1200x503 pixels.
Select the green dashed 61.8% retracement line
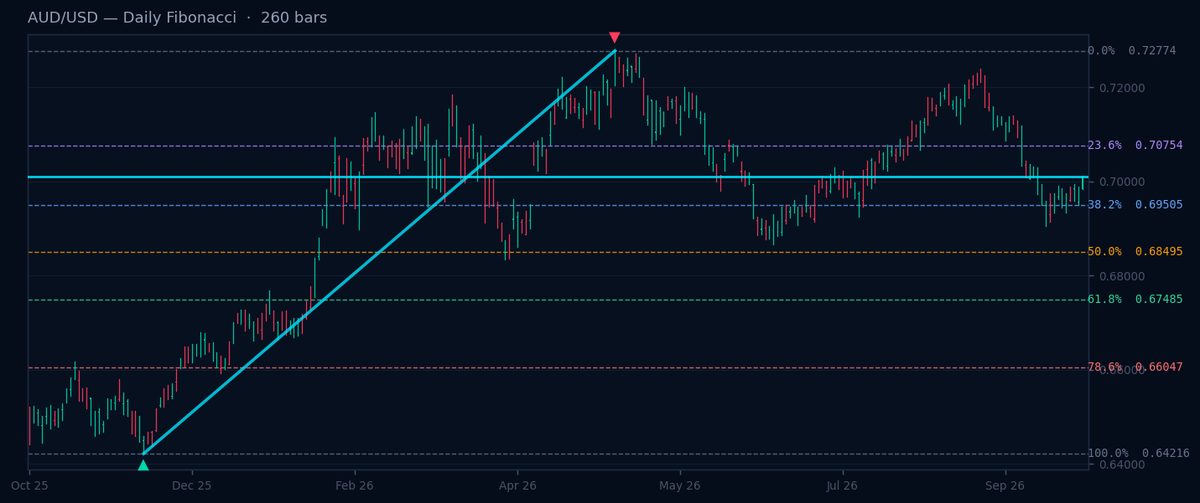558,300
